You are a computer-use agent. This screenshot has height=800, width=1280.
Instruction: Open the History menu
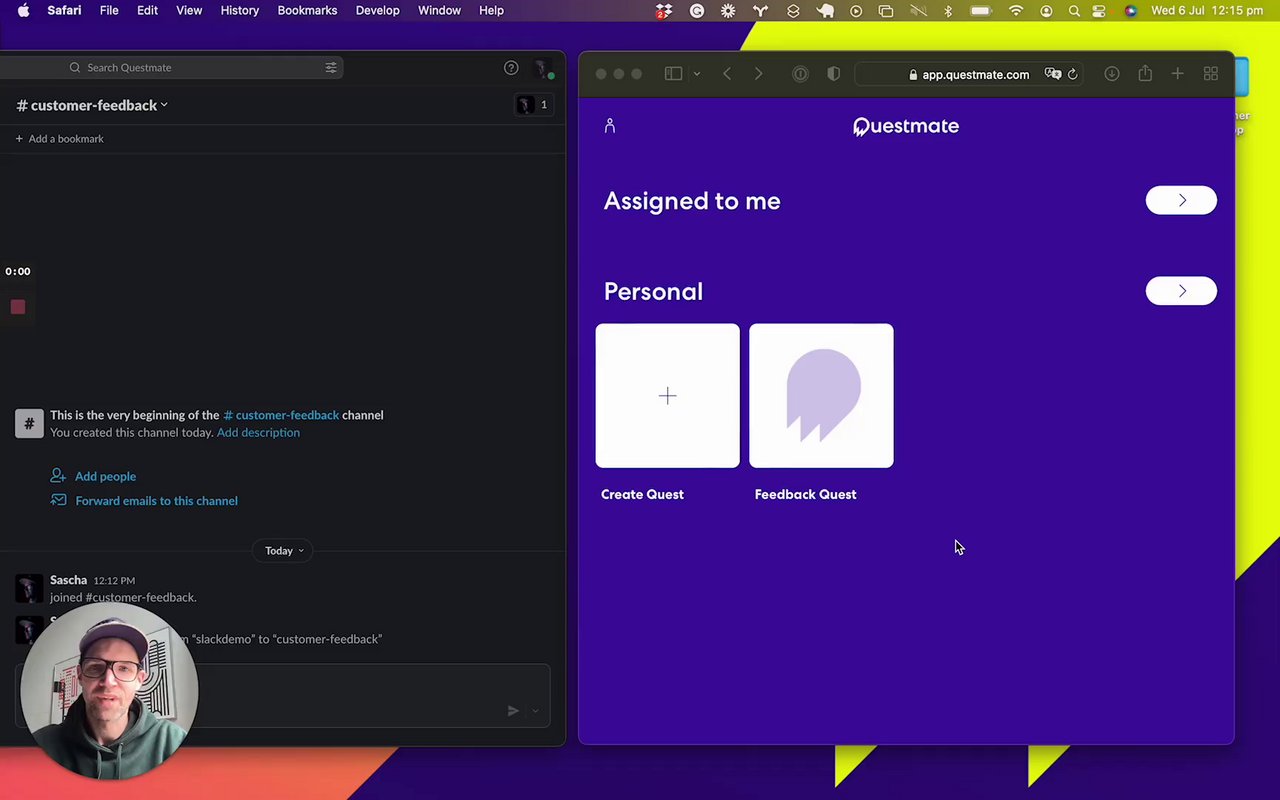pos(239,11)
